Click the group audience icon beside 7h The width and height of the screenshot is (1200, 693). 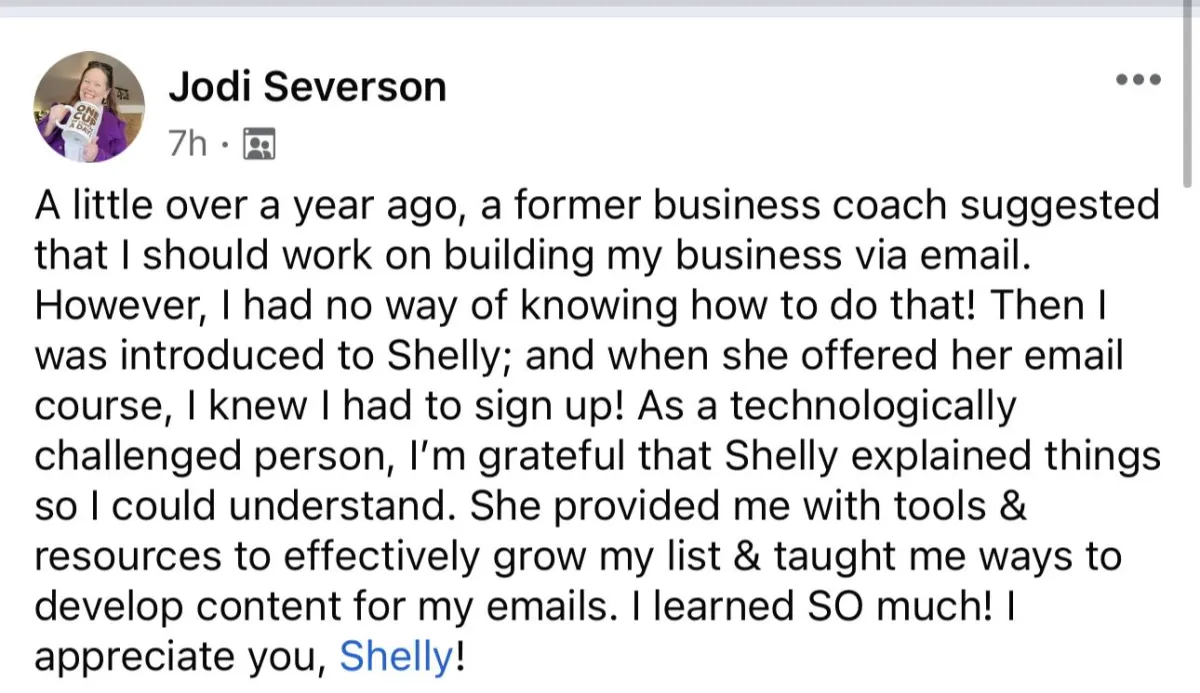[x=258, y=146]
